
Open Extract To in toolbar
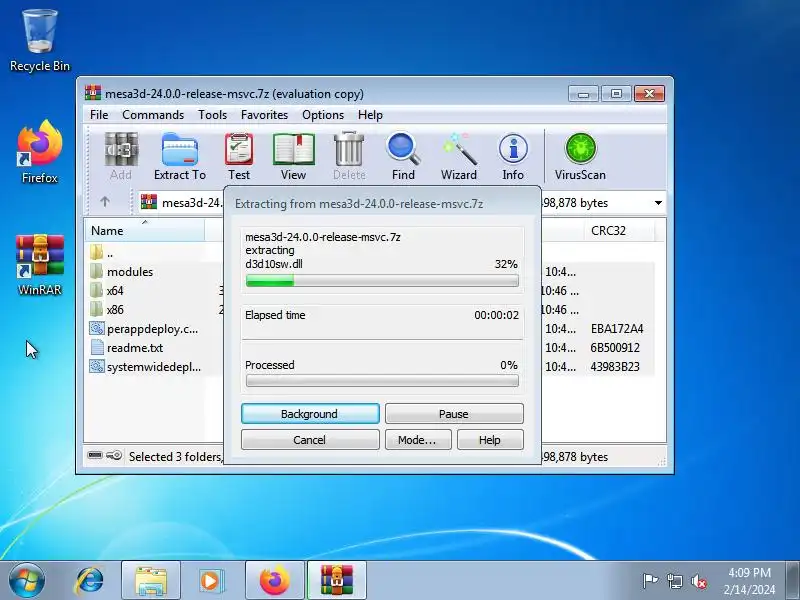pyautogui.click(x=180, y=156)
